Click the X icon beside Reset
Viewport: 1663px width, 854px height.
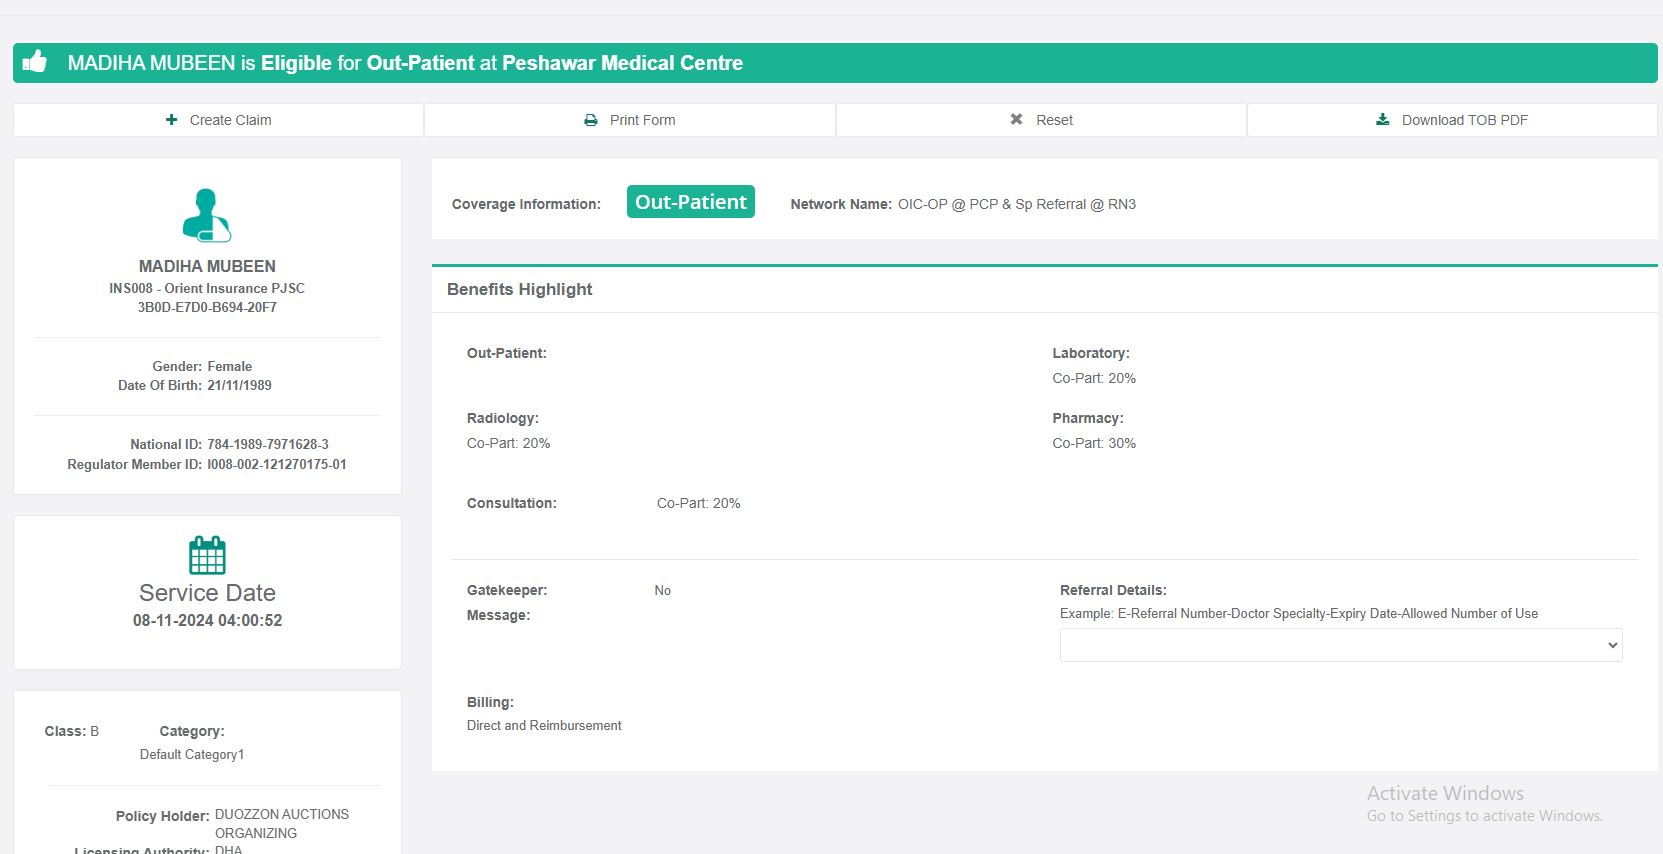coord(1016,120)
